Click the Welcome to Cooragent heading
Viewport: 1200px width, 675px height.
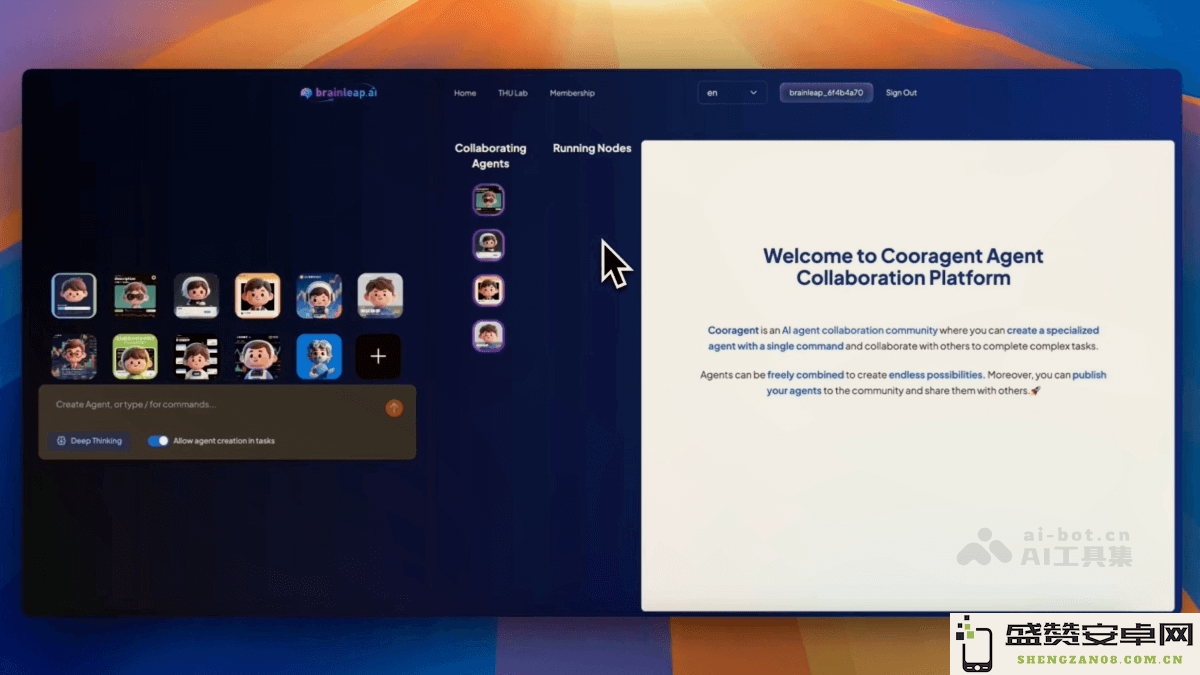[903, 267]
